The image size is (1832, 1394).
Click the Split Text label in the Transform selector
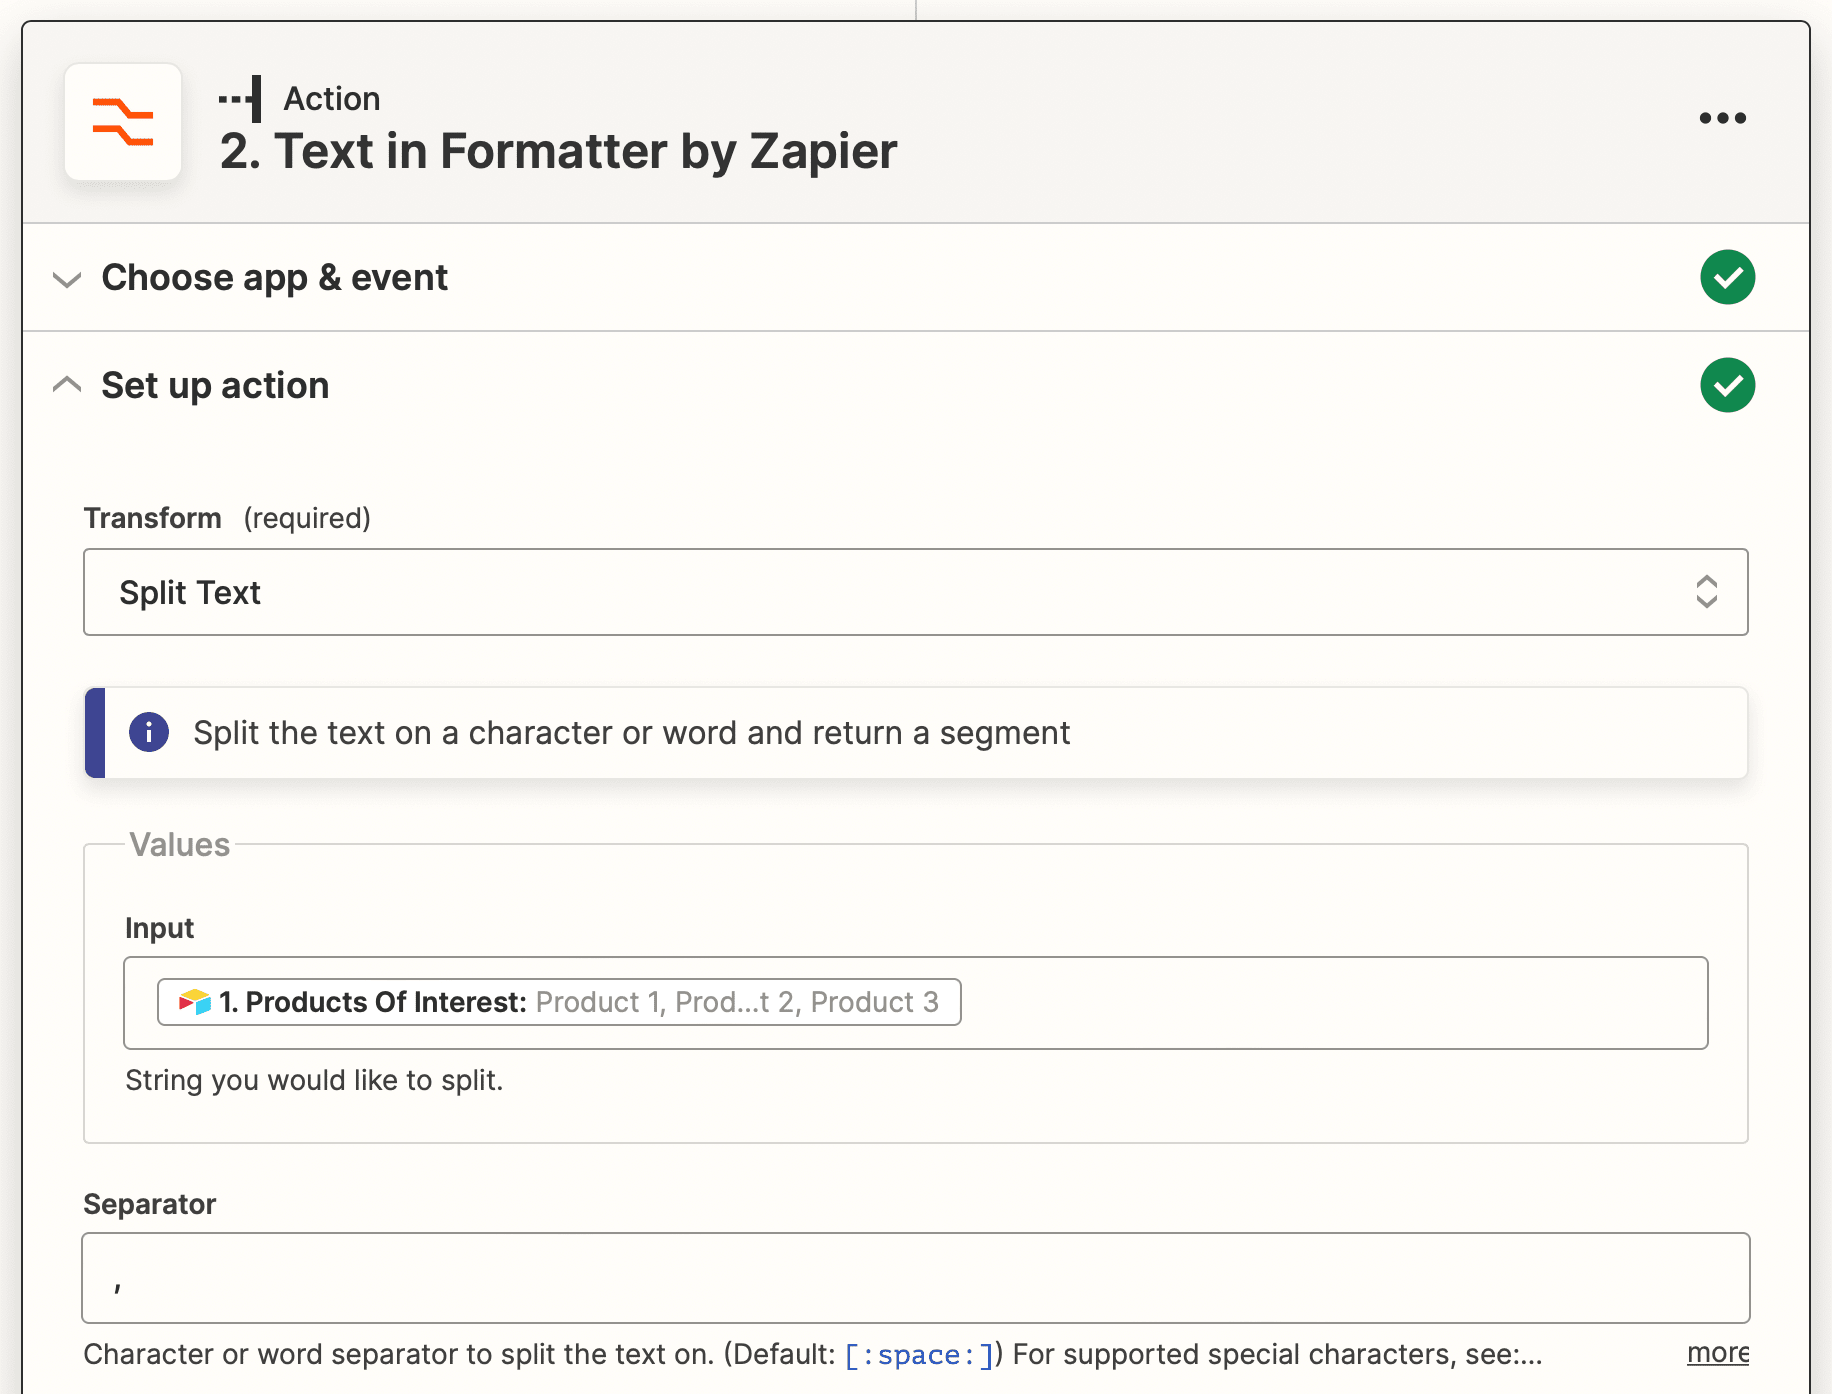[190, 592]
